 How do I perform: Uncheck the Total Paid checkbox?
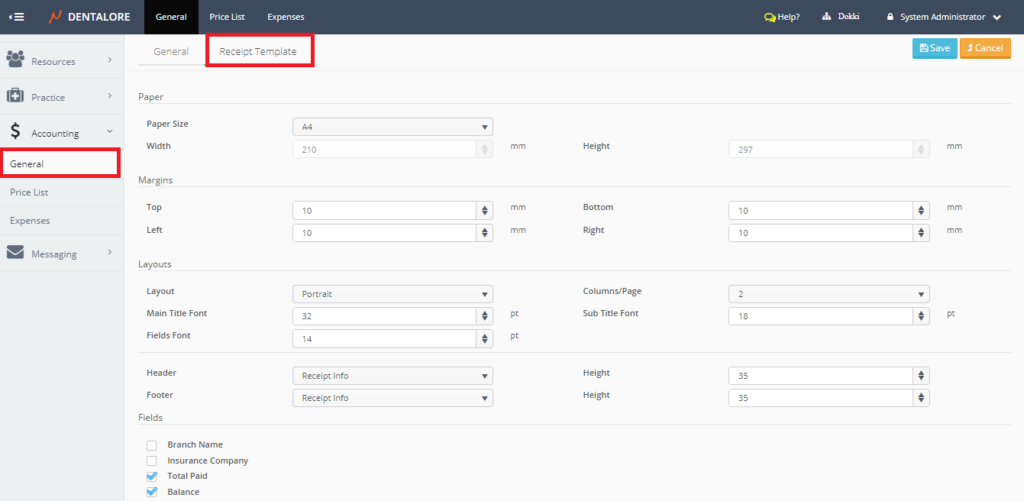tap(152, 477)
